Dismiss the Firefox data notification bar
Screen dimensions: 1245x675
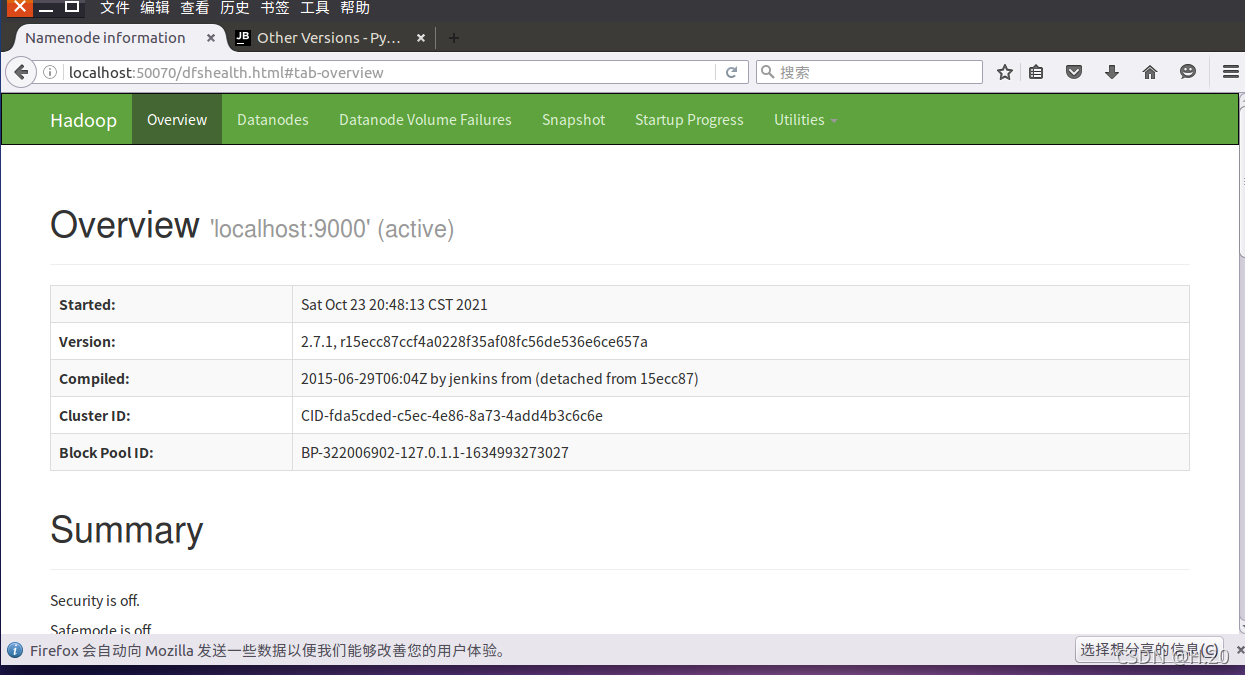point(1240,650)
